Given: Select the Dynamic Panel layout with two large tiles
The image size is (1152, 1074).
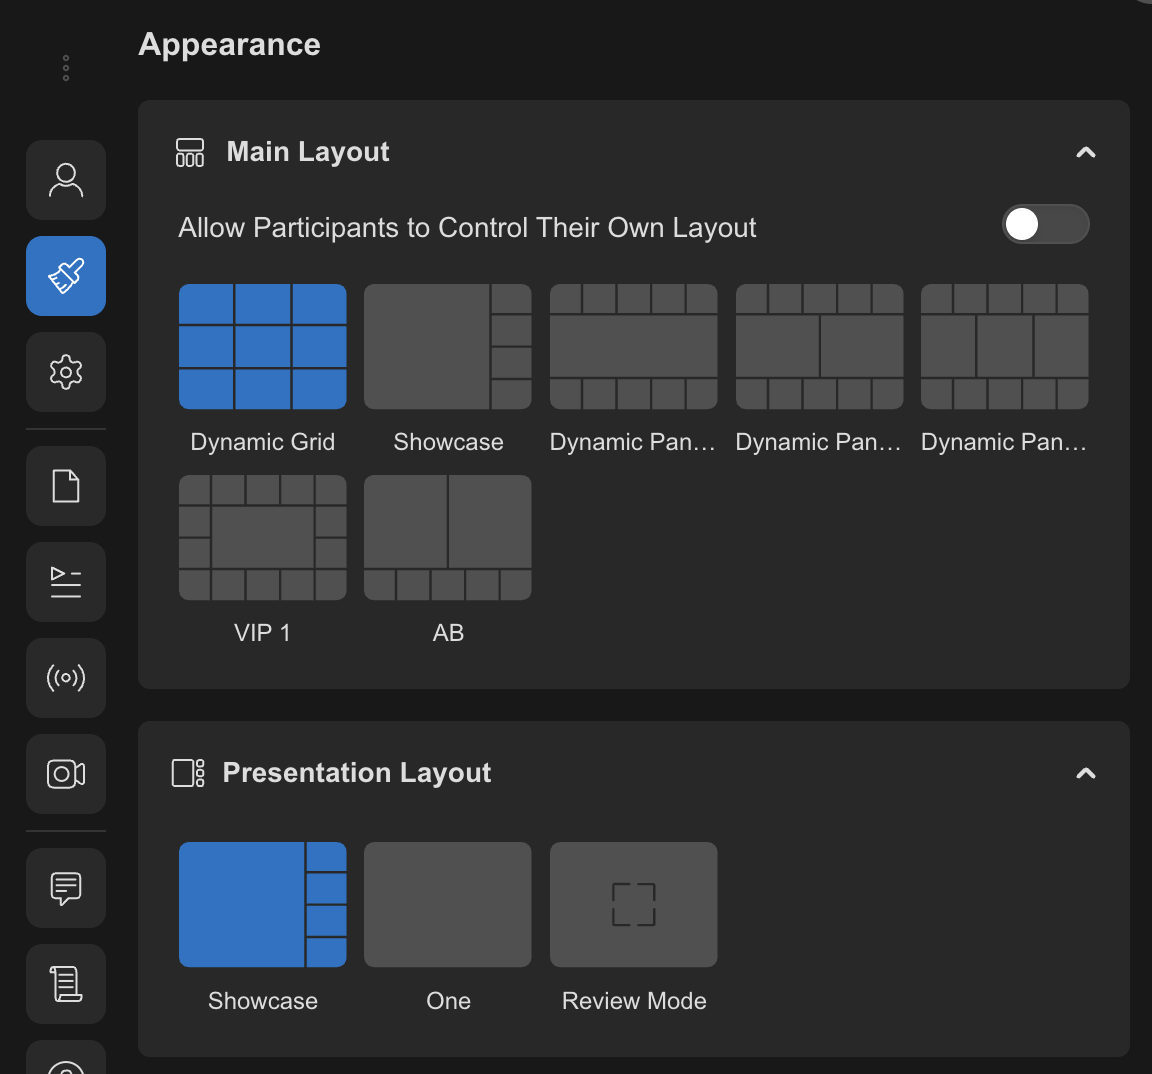Looking at the screenshot, I should 820,347.
